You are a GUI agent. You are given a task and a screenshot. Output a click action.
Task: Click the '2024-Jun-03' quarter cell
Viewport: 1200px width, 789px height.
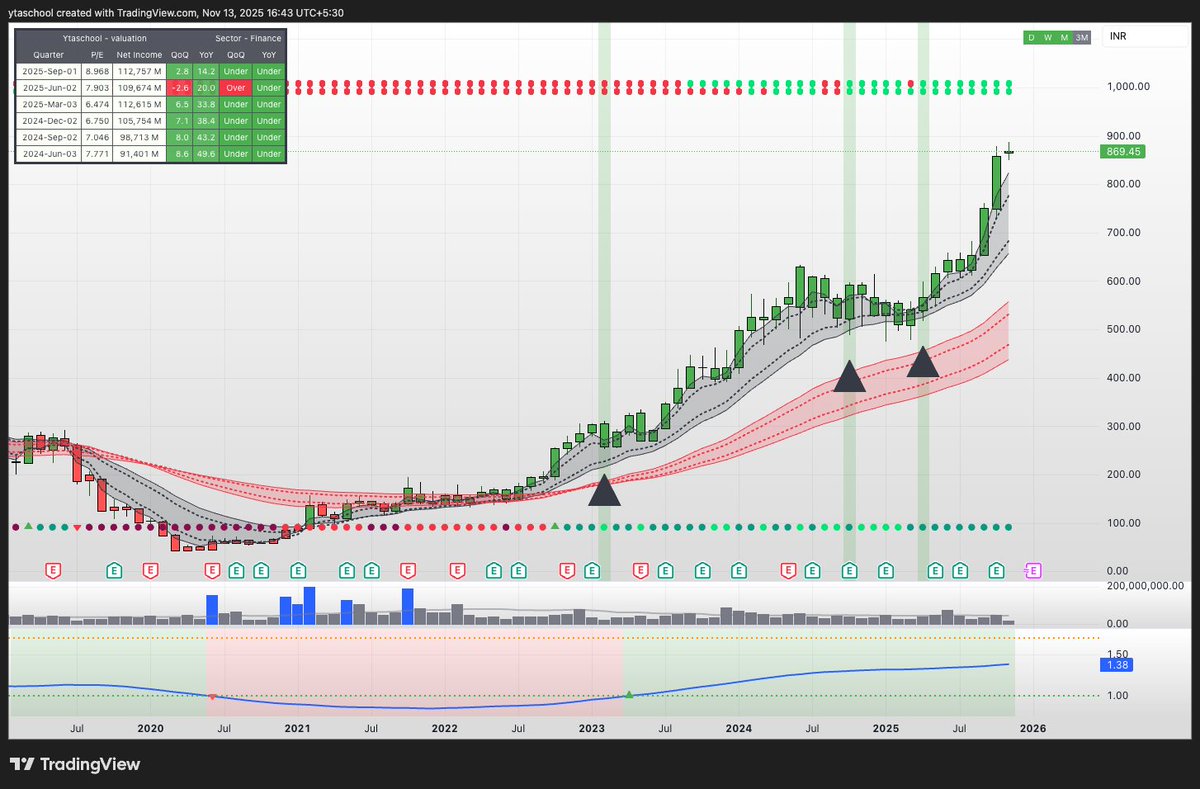click(48, 154)
